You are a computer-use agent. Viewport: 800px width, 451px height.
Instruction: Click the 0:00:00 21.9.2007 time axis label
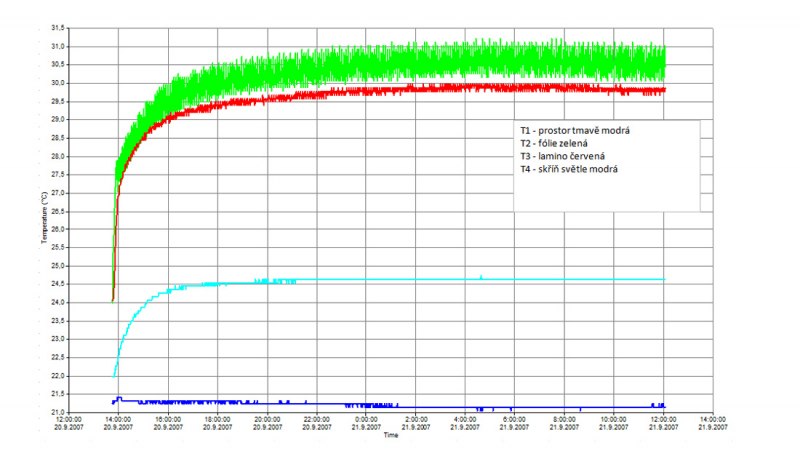point(366,424)
